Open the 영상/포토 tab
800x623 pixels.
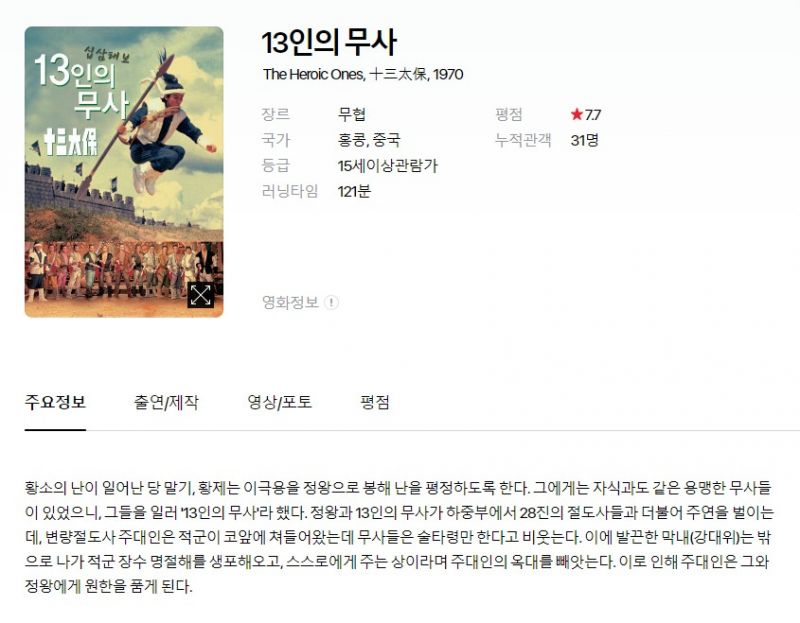click(x=279, y=402)
